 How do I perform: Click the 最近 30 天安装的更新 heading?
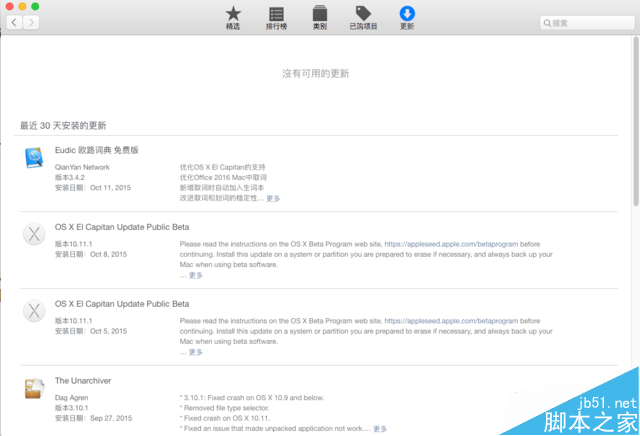63,126
